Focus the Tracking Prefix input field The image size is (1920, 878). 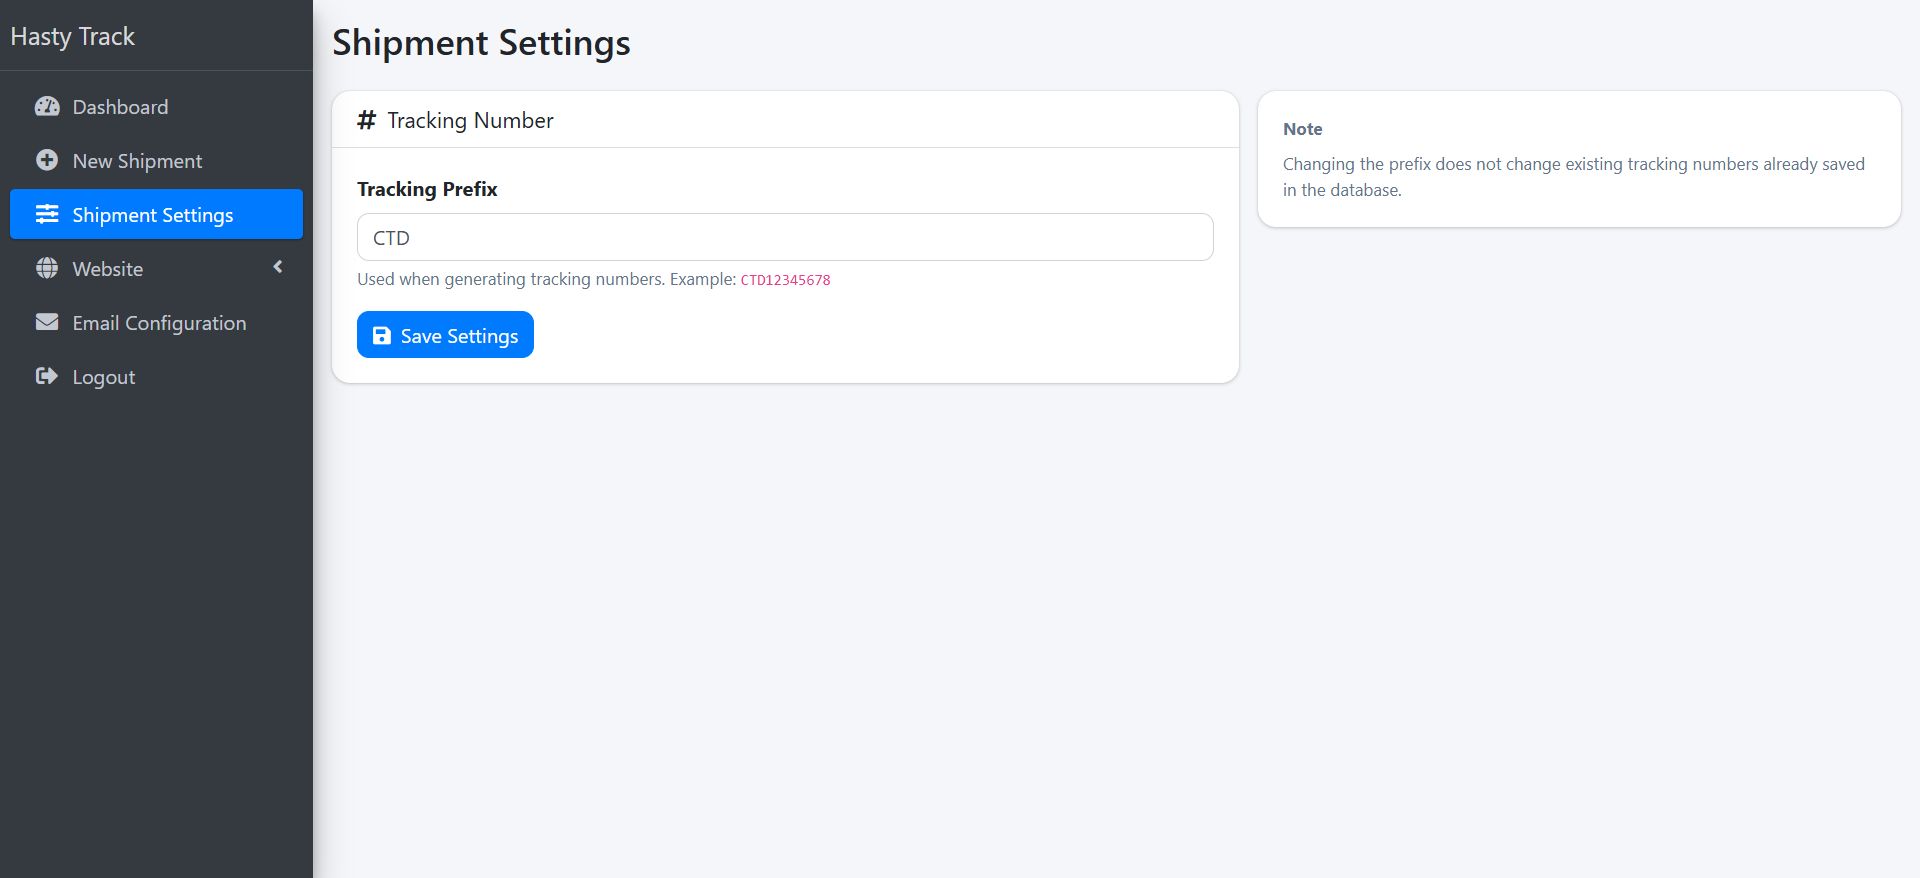(x=785, y=238)
